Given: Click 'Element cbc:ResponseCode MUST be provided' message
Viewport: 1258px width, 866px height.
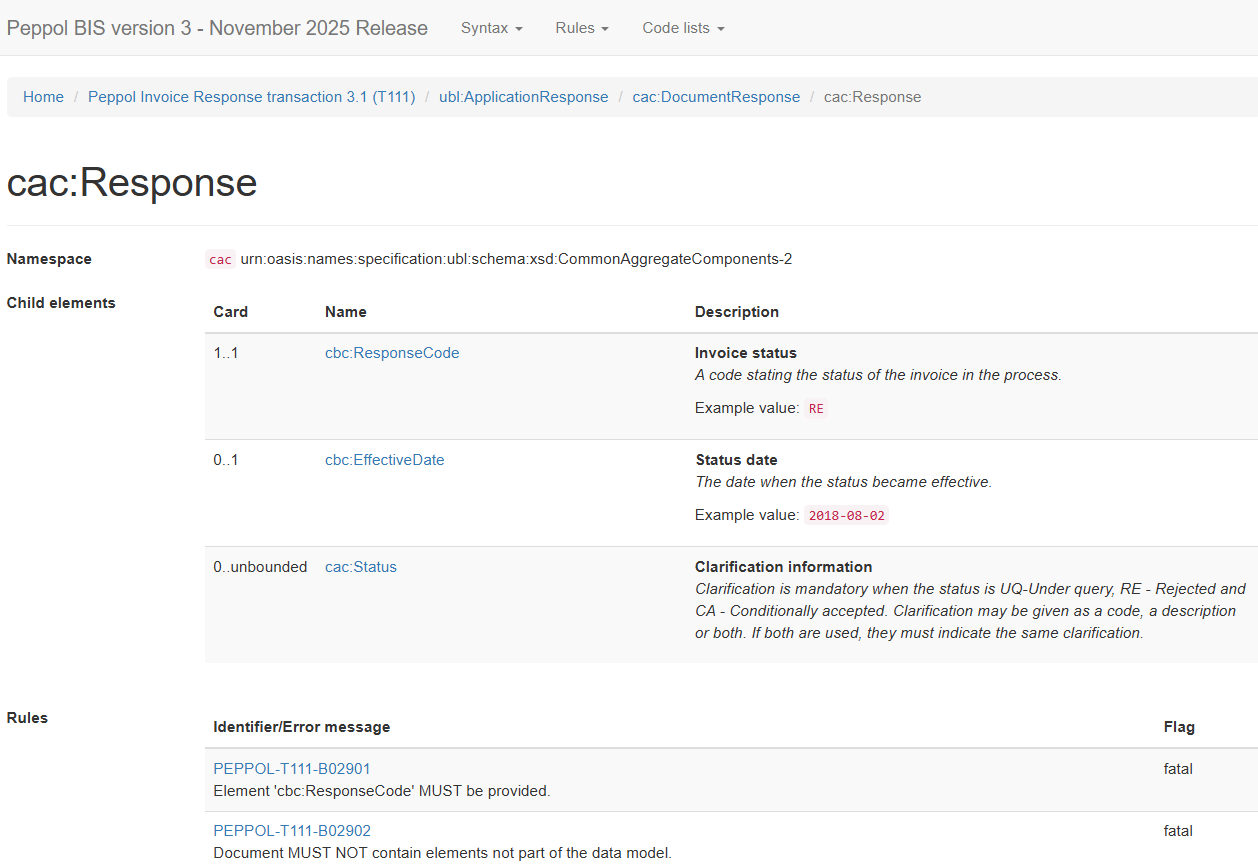Looking at the screenshot, I should (x=382, y=791).
